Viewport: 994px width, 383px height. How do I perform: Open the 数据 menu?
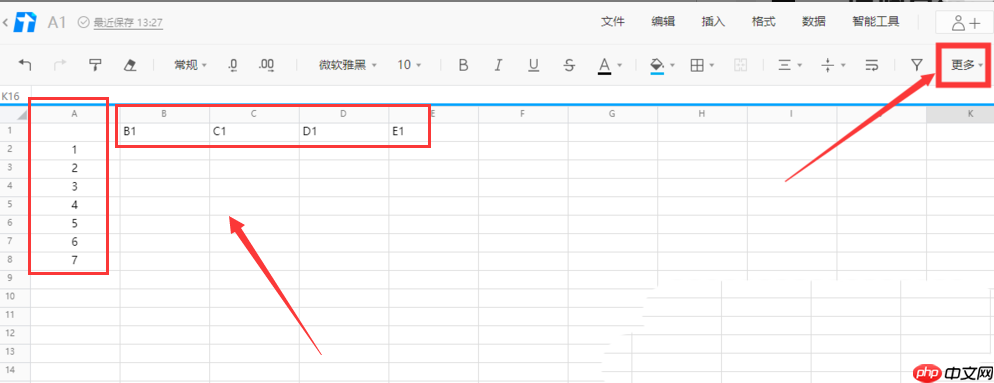813,22
